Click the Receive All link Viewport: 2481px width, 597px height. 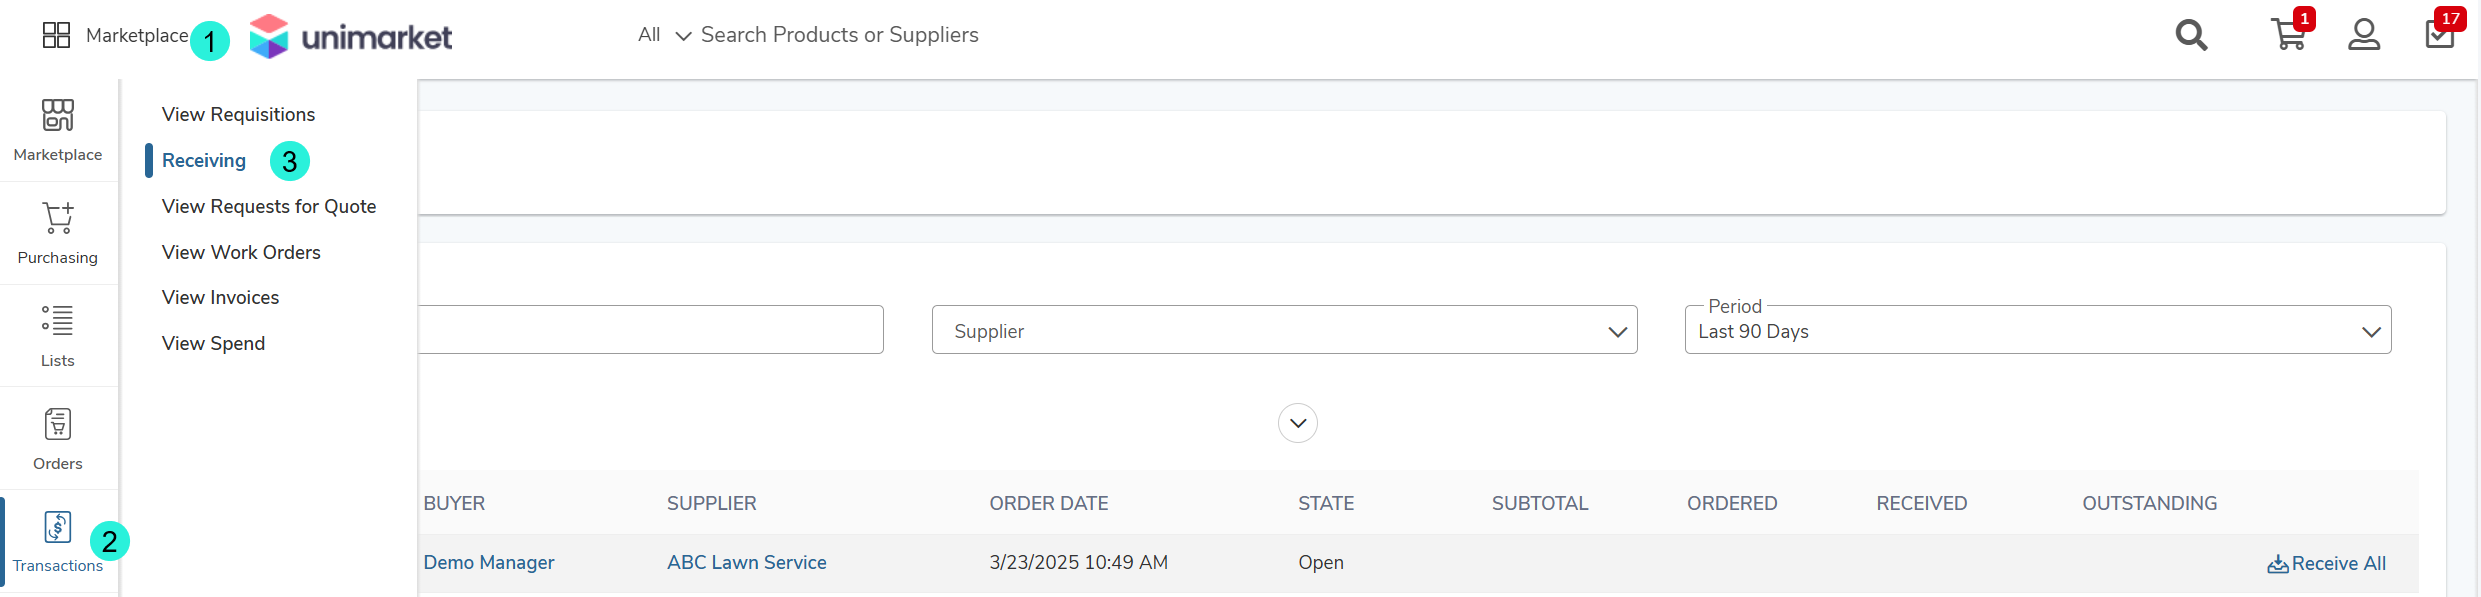2326,564
